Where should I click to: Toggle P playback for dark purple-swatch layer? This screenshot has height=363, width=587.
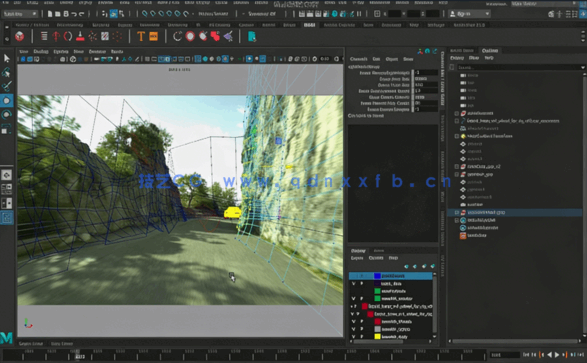click(362, 284)
